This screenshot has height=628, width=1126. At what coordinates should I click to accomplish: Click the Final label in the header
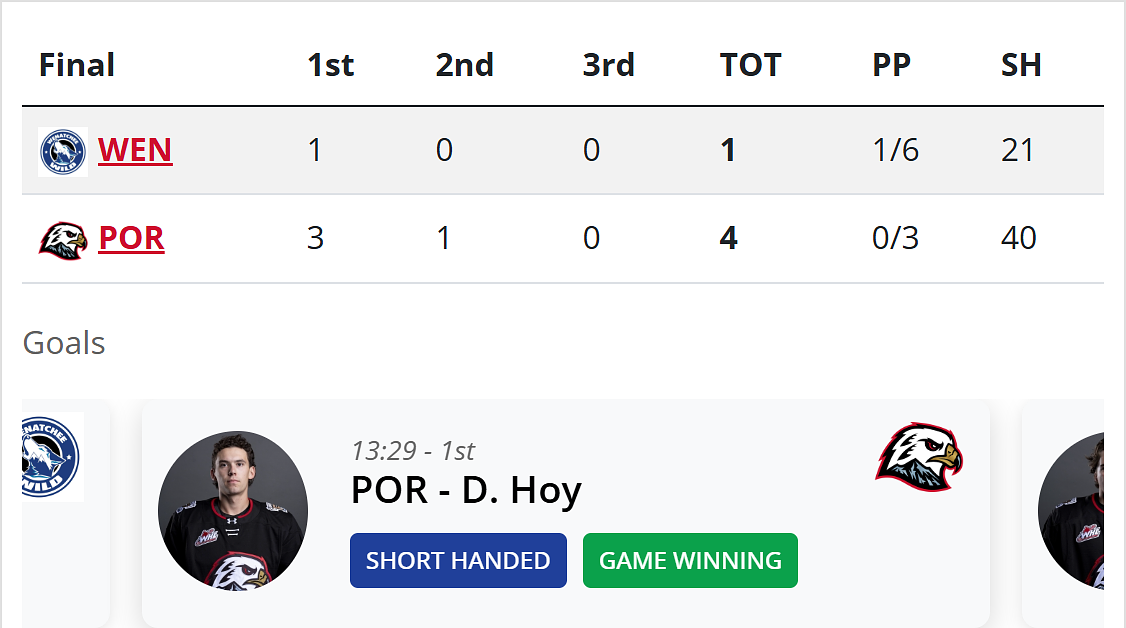pyautogui.click(x=77, y=65)
